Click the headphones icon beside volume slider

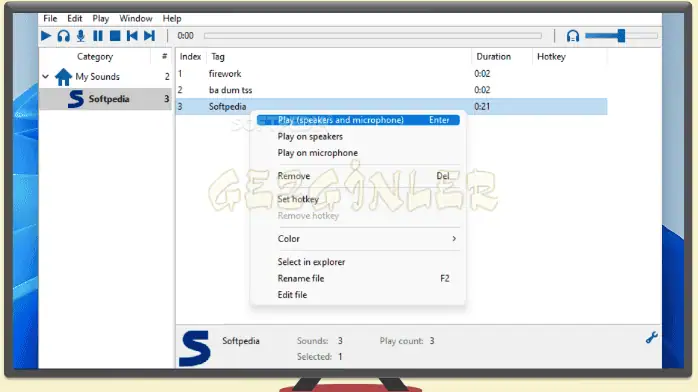[573, 36]
